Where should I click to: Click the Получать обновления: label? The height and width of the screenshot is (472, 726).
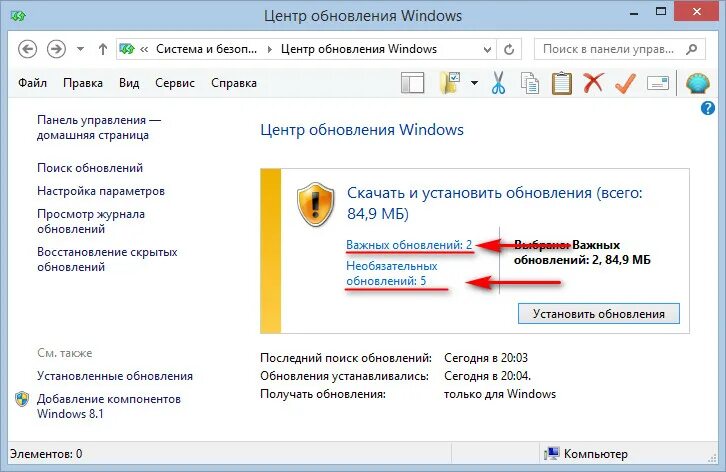(x=323, y=394)
